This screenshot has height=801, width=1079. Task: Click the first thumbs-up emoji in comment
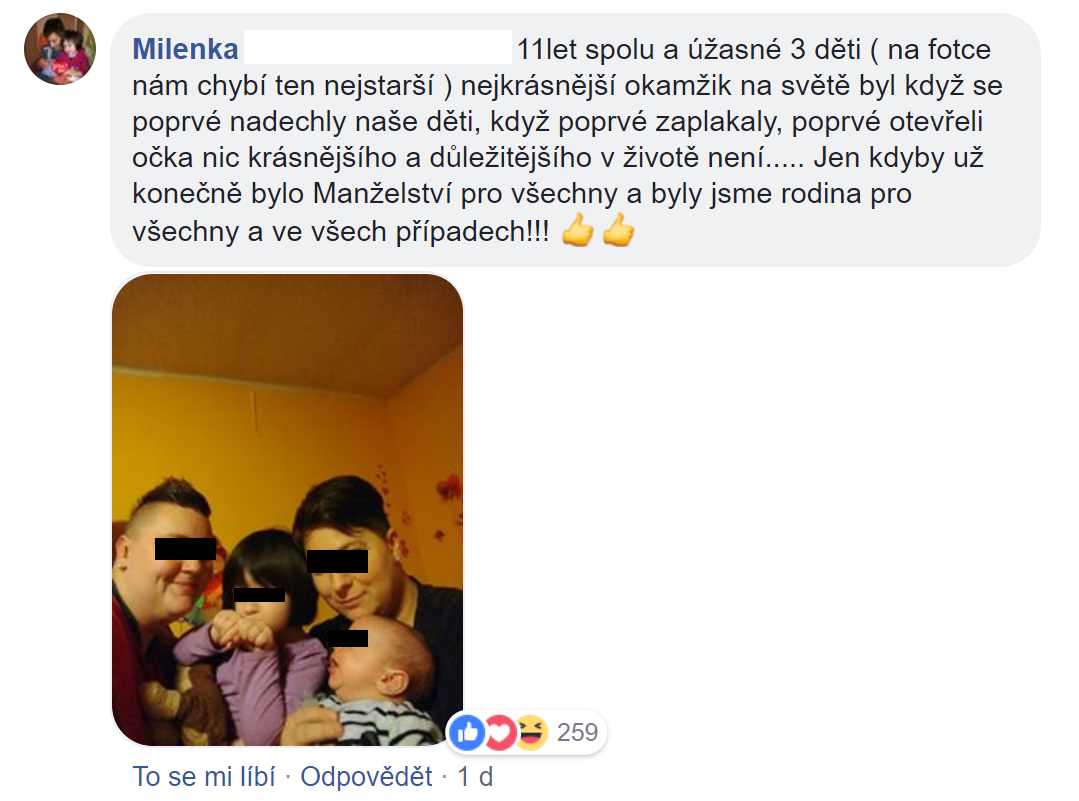click(x=578, y=230)
